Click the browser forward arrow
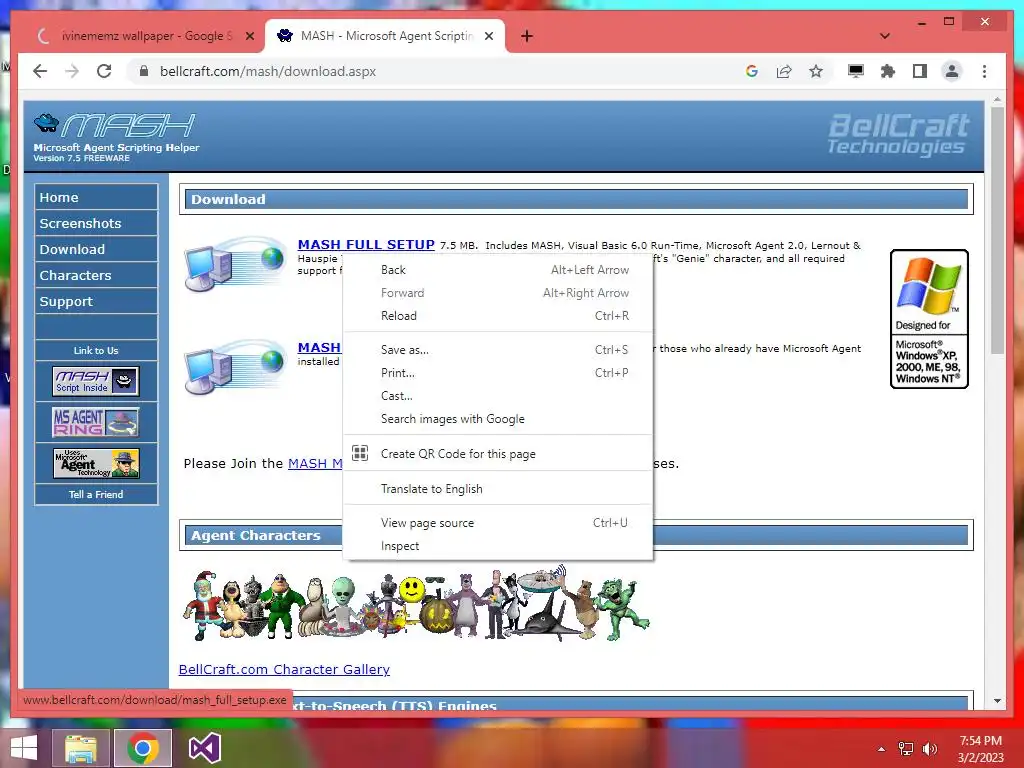This screenshot has height=768, width=1024. 72,71
